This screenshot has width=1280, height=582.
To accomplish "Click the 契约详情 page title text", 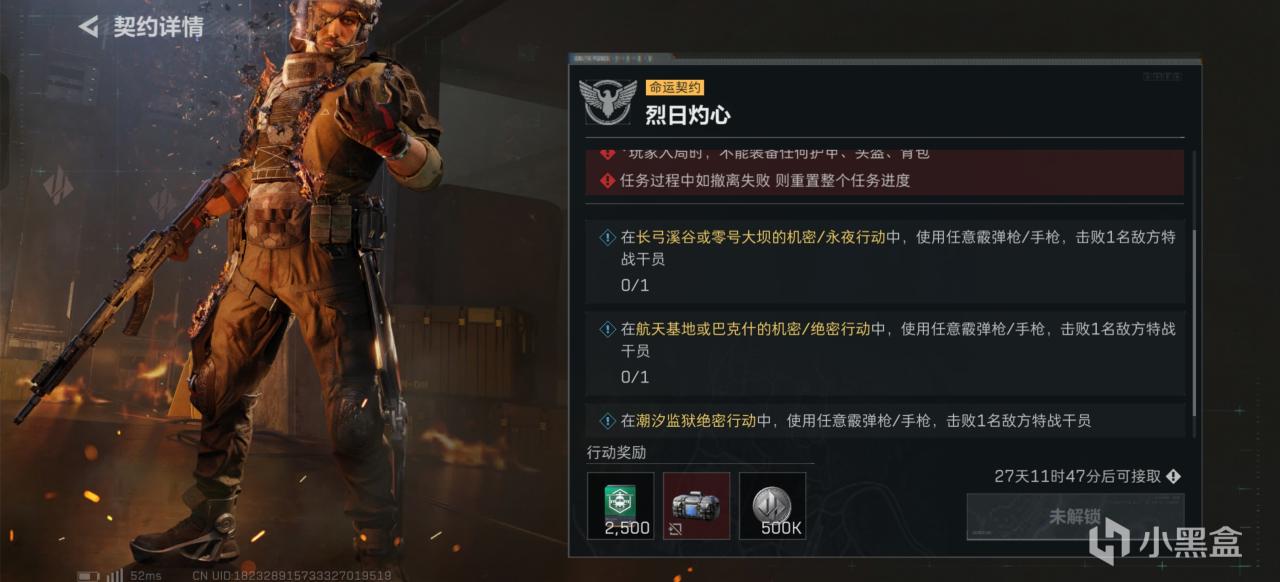I will pos(158,27).
